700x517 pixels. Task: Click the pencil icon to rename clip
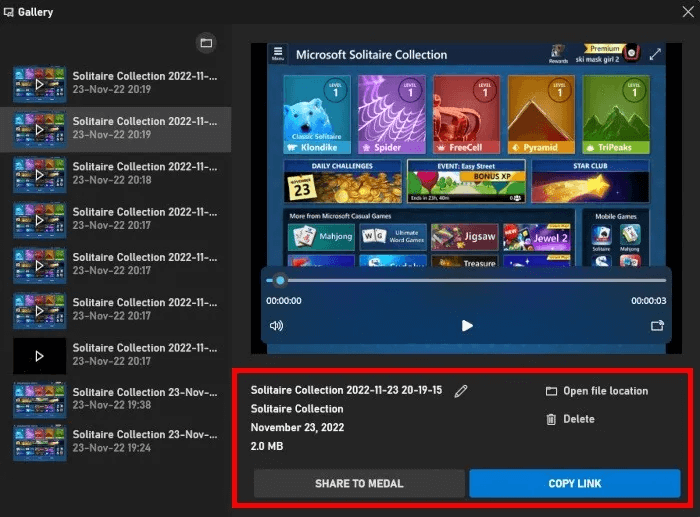(x=461, y=391)
